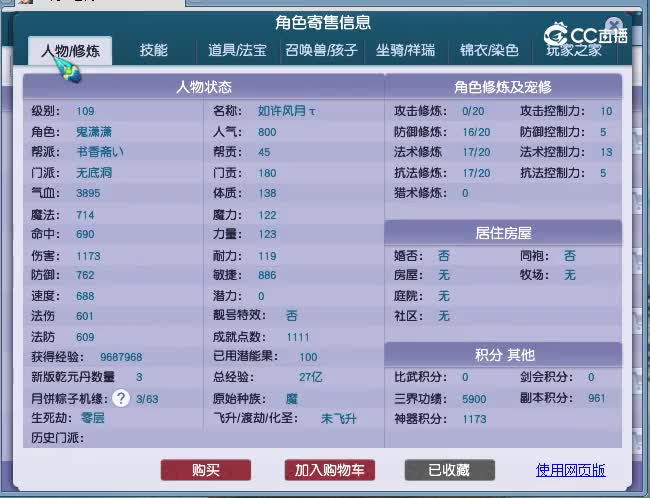Click the 原始种族 value 魔
The height and width of the screenshot is (498, 650).
292,399
